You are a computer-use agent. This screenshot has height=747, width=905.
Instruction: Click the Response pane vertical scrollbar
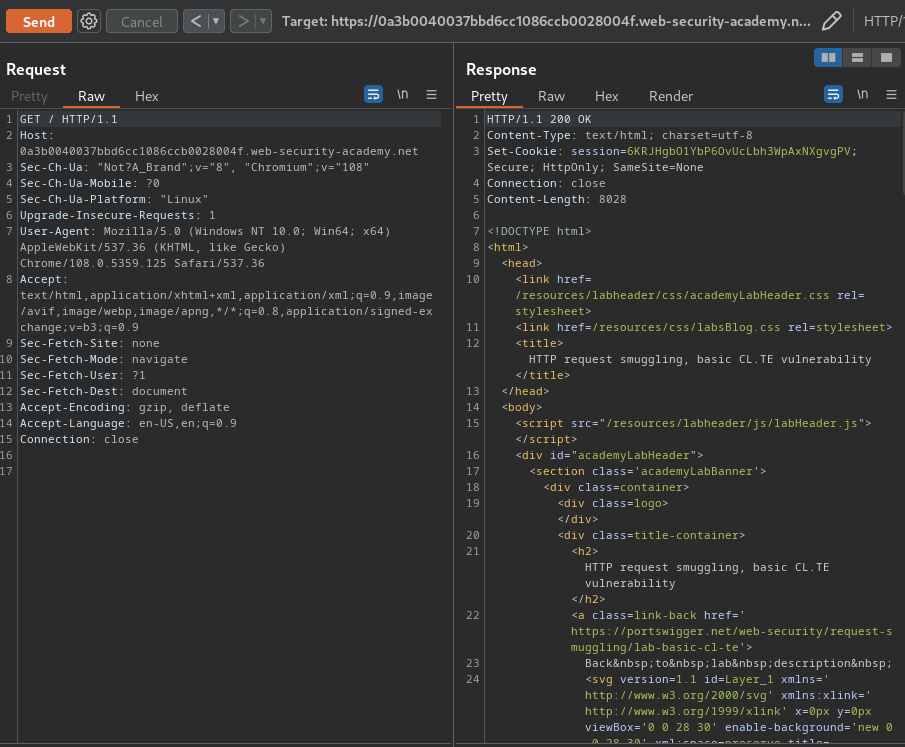[902, 153]
